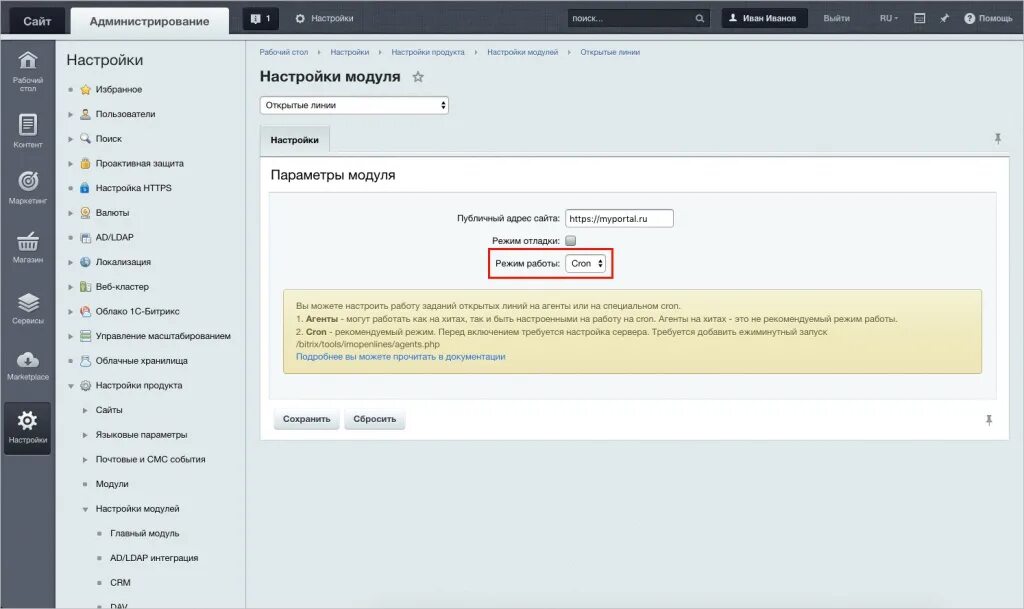Image resolution: width=1024 pixels, height=609 pixels.
Task: Click the Выйти logout link
Action: coord(837,18)
